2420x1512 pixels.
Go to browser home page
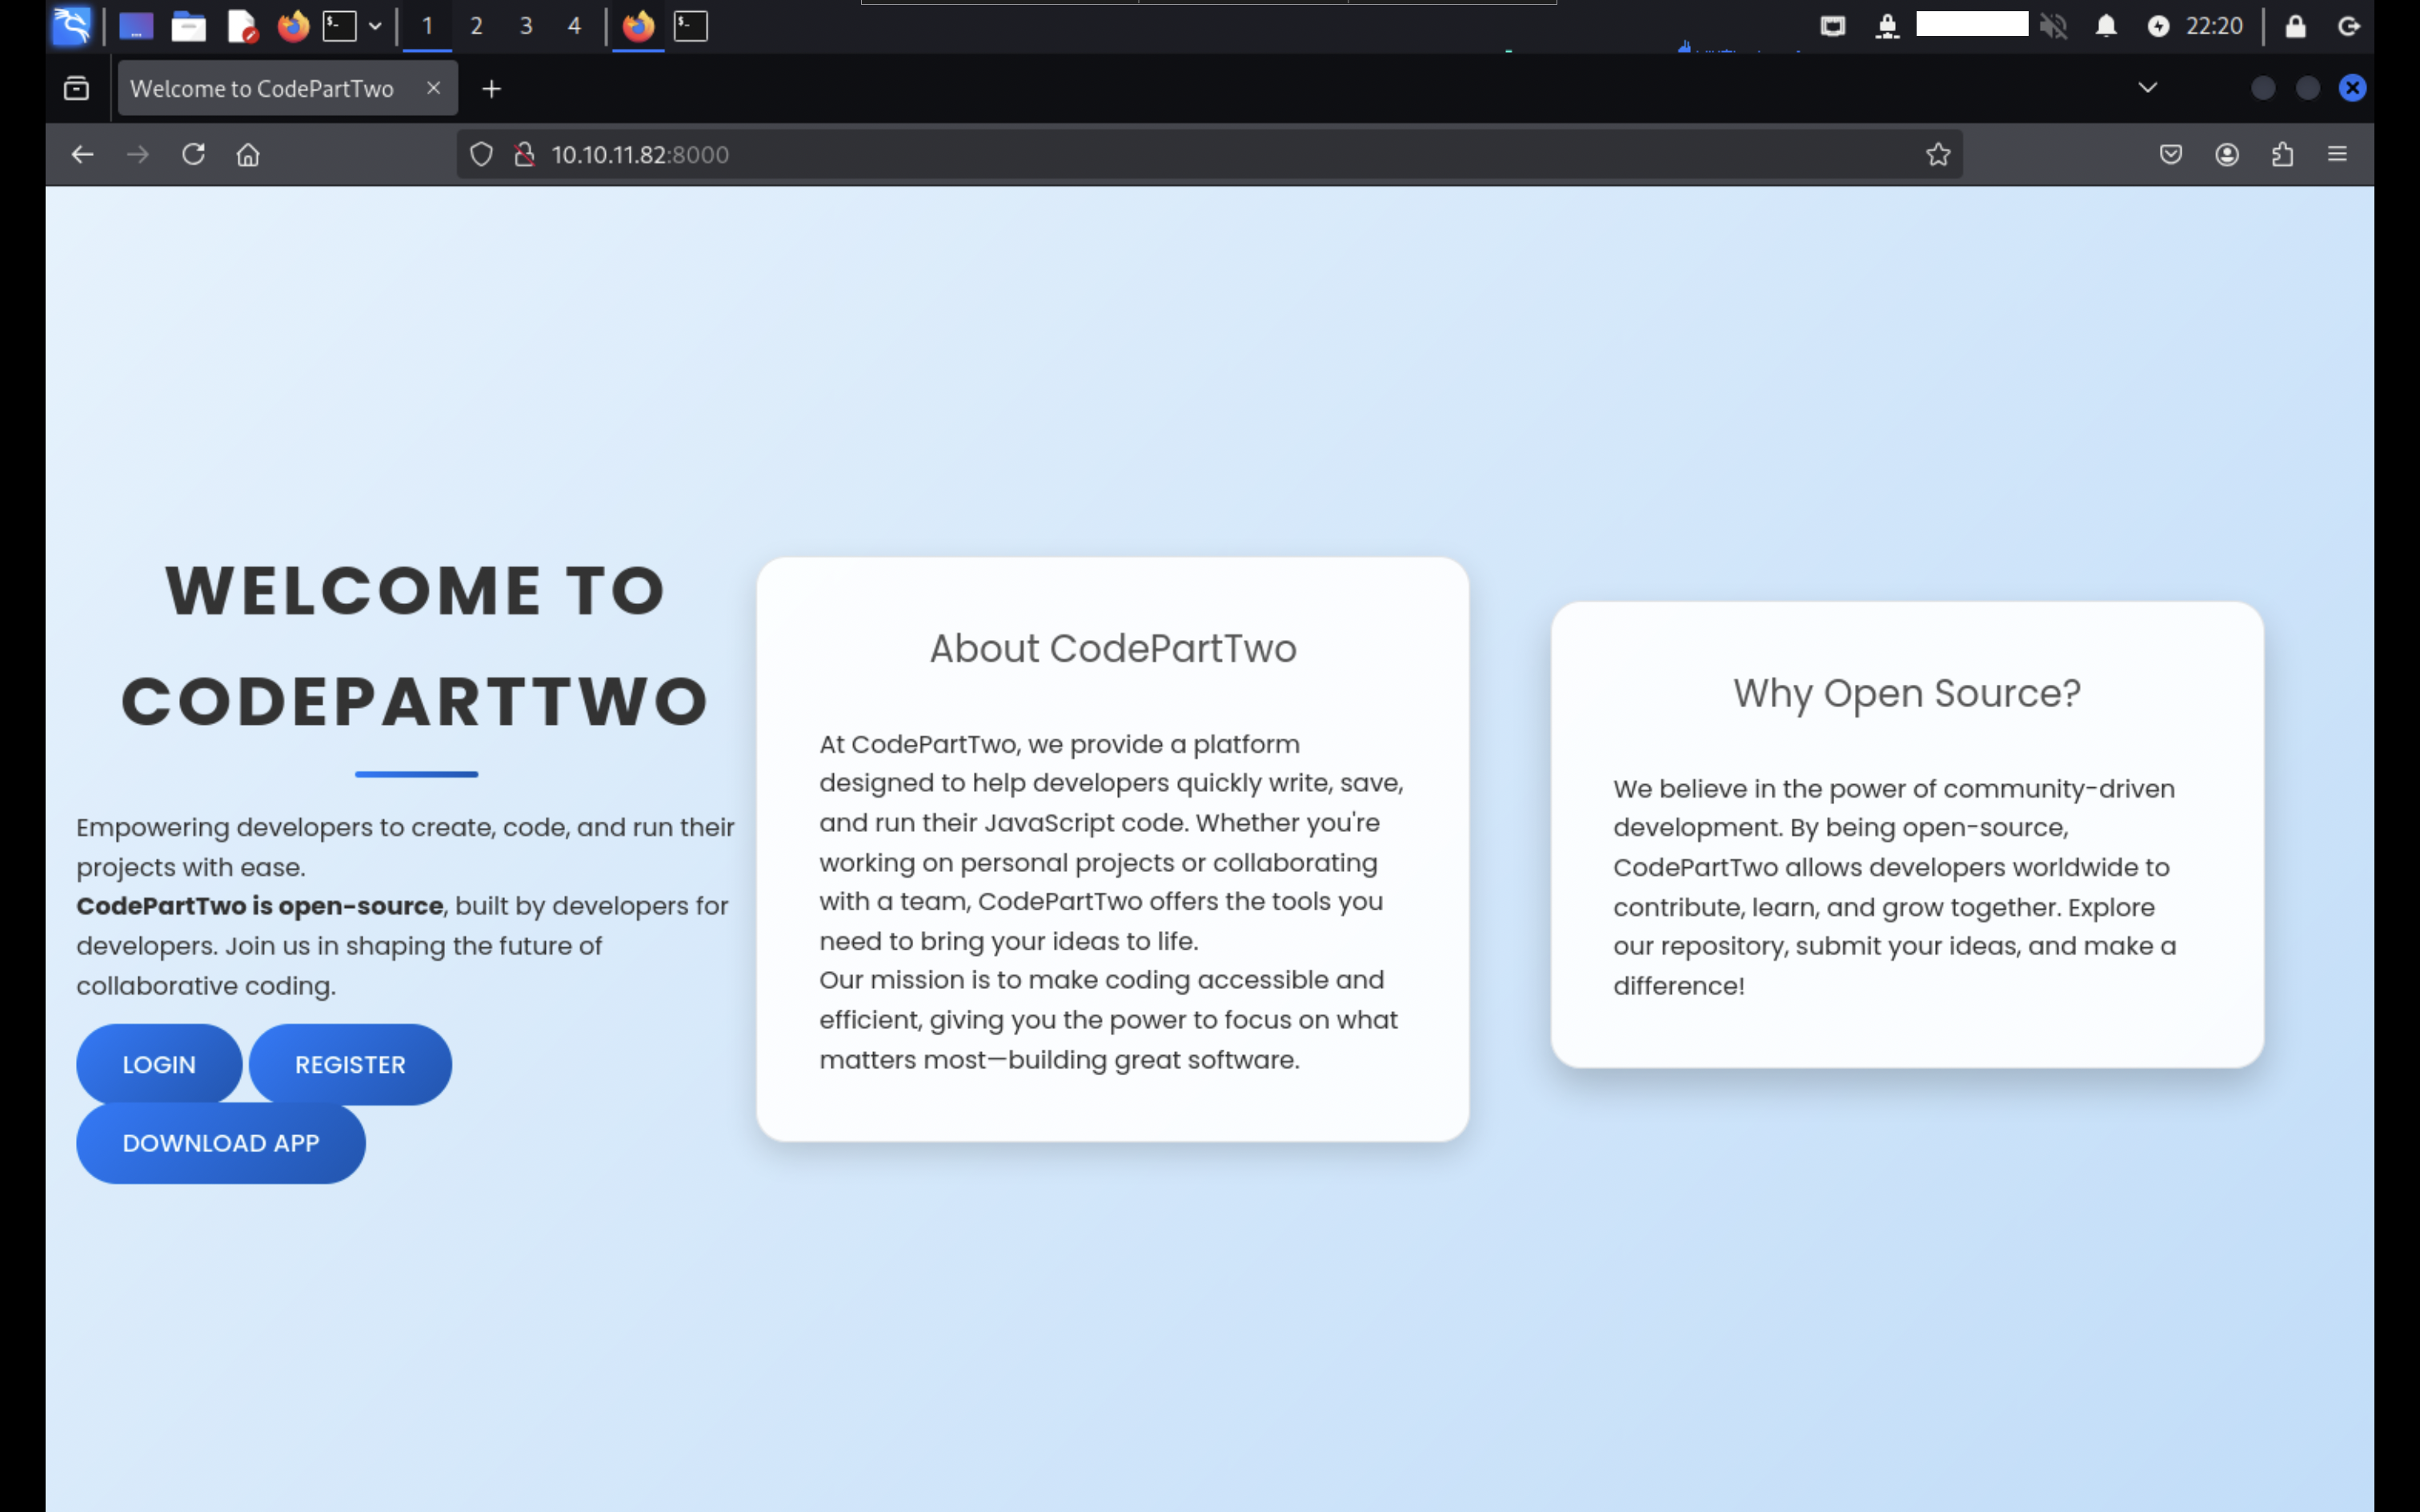point(248,154)
